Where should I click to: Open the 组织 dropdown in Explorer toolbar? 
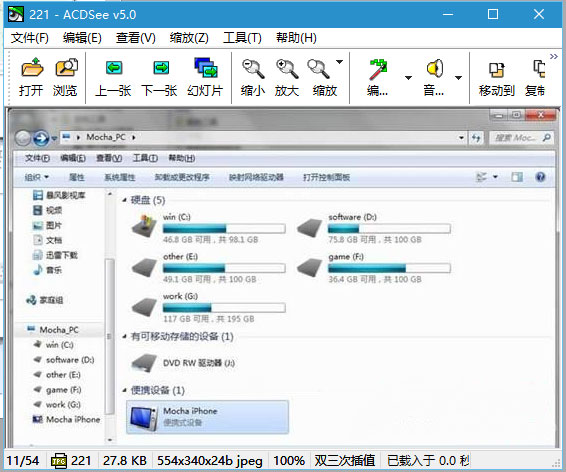[x=36, y=177]
